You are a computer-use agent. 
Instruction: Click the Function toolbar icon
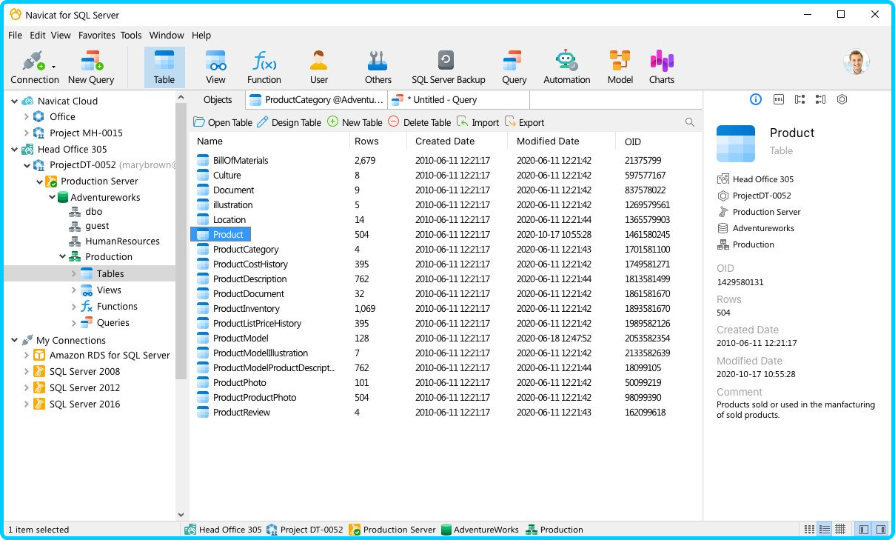click(x=264, y=66)
